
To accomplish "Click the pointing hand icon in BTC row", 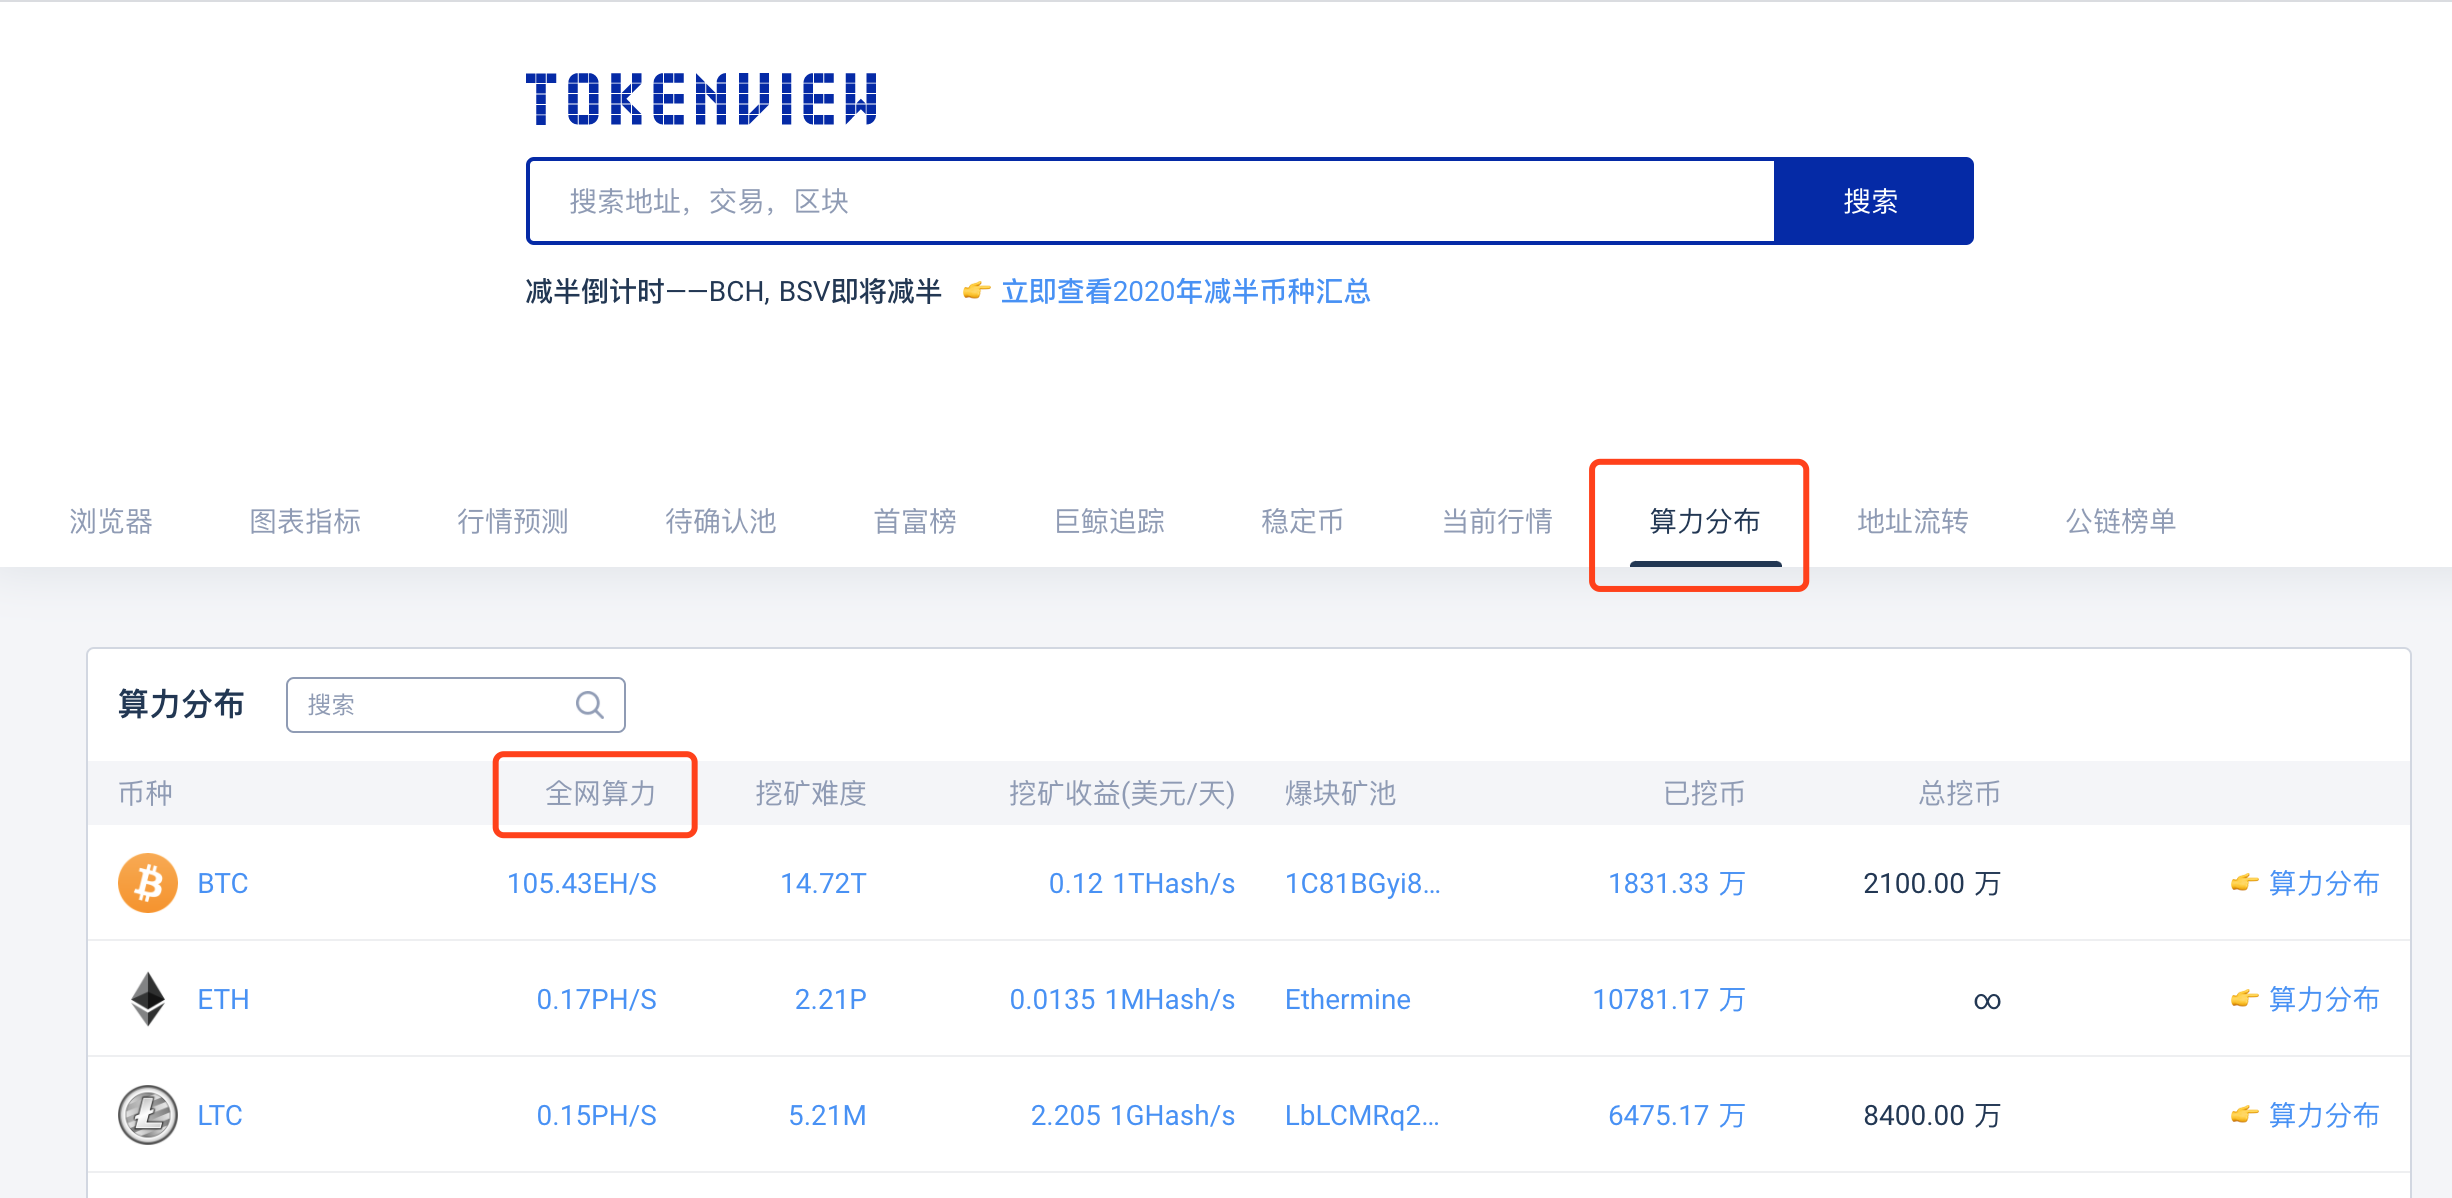I will coord(2245,883).
